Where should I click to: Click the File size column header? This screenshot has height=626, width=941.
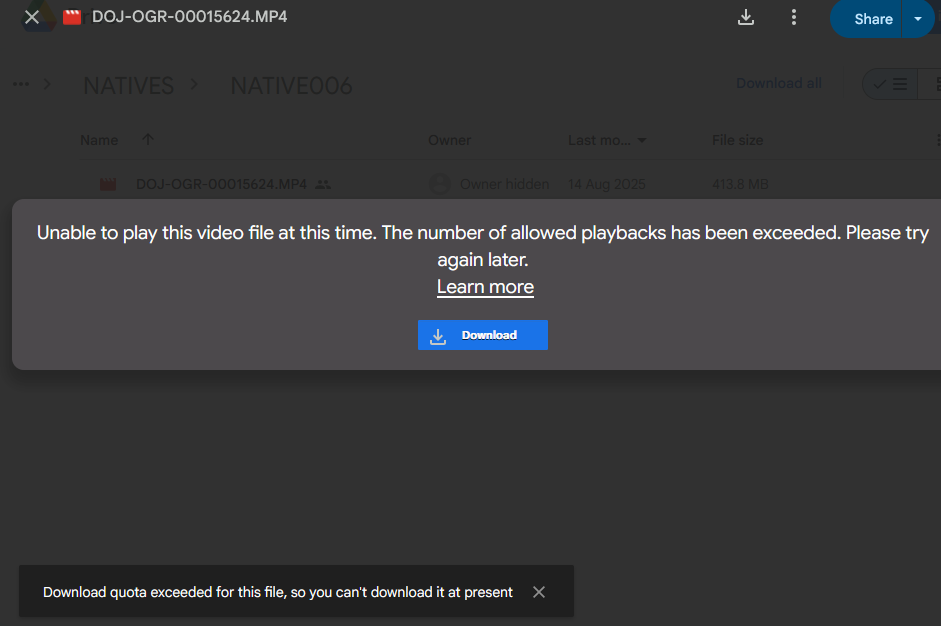pos(738,140)
